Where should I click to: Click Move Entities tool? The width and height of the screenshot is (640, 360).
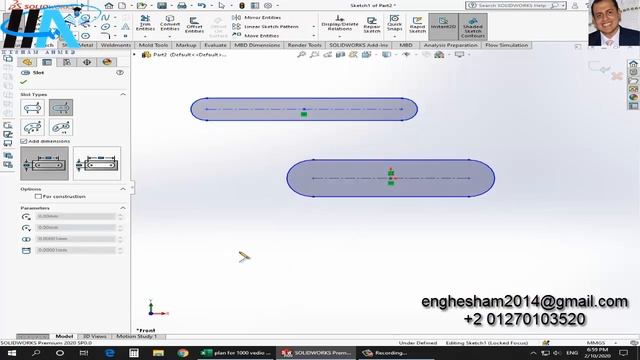(256, 36)
